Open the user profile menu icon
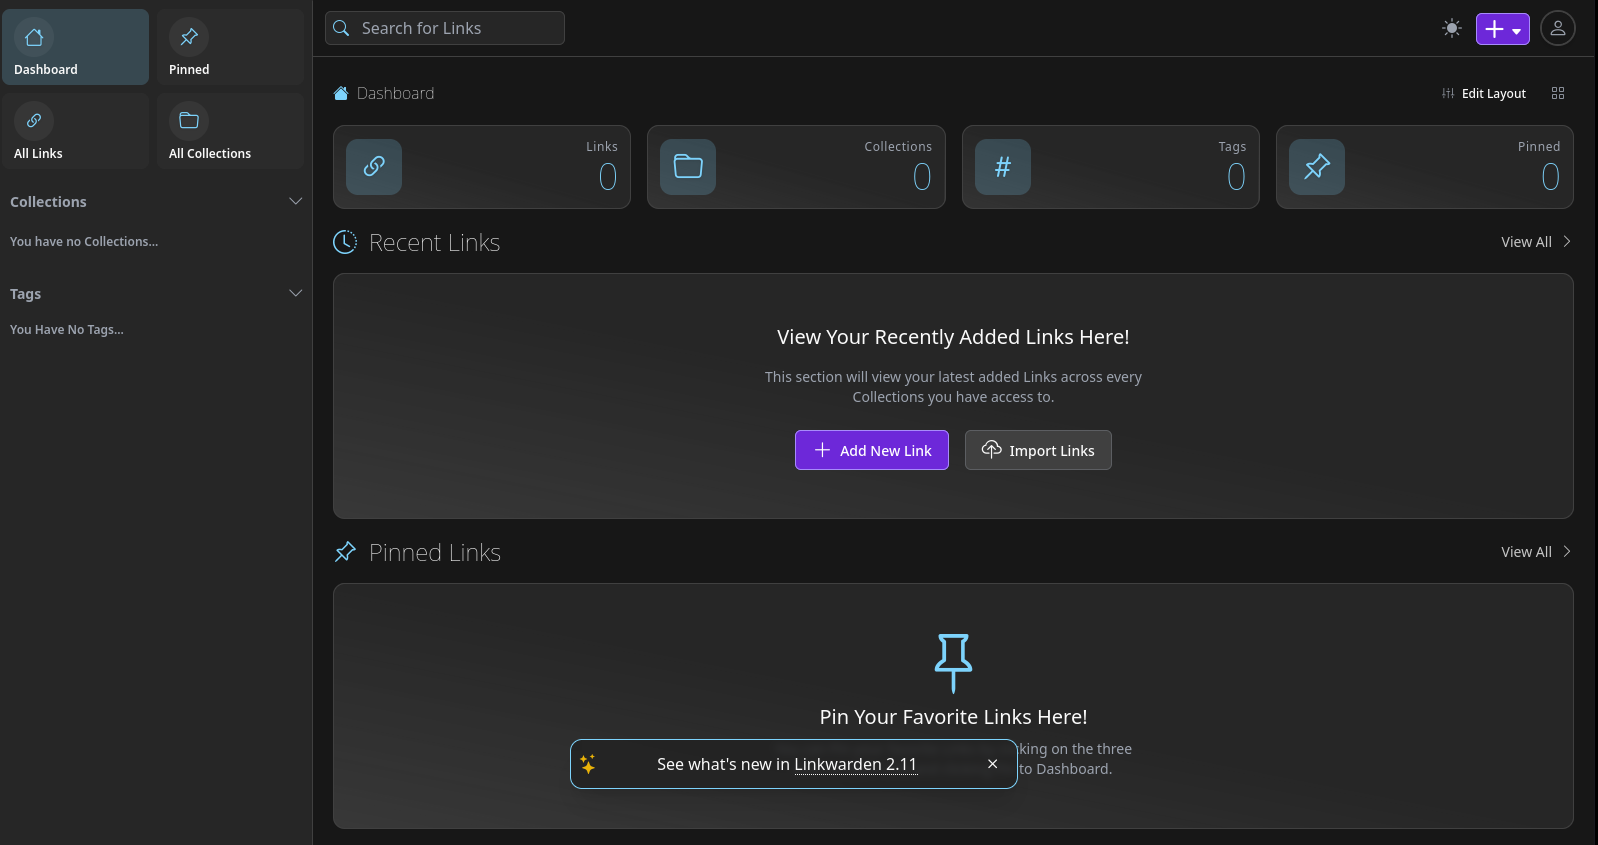Viewport: 1598px width, 845px height. [x=1557, y=29]
